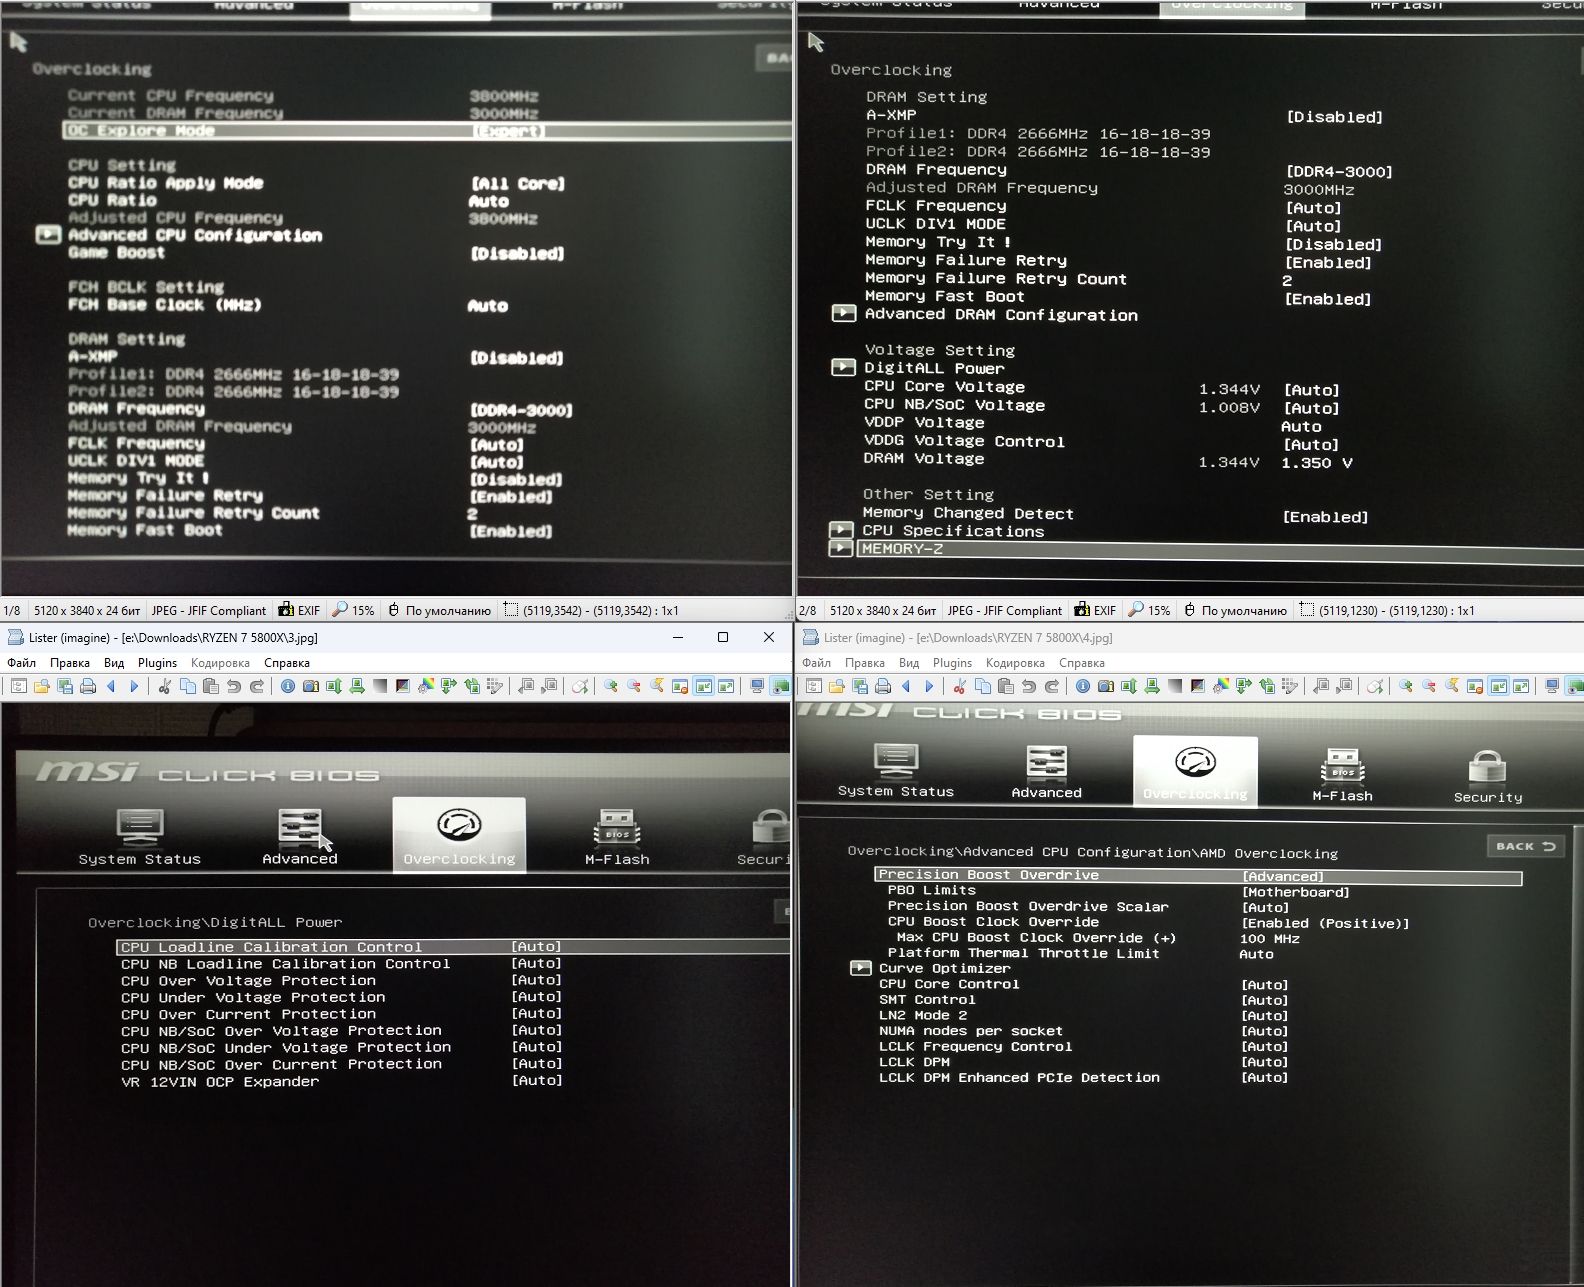Select the System Status tab in the AMD Overclocking photo
1584x1287 pixels.
896,770
